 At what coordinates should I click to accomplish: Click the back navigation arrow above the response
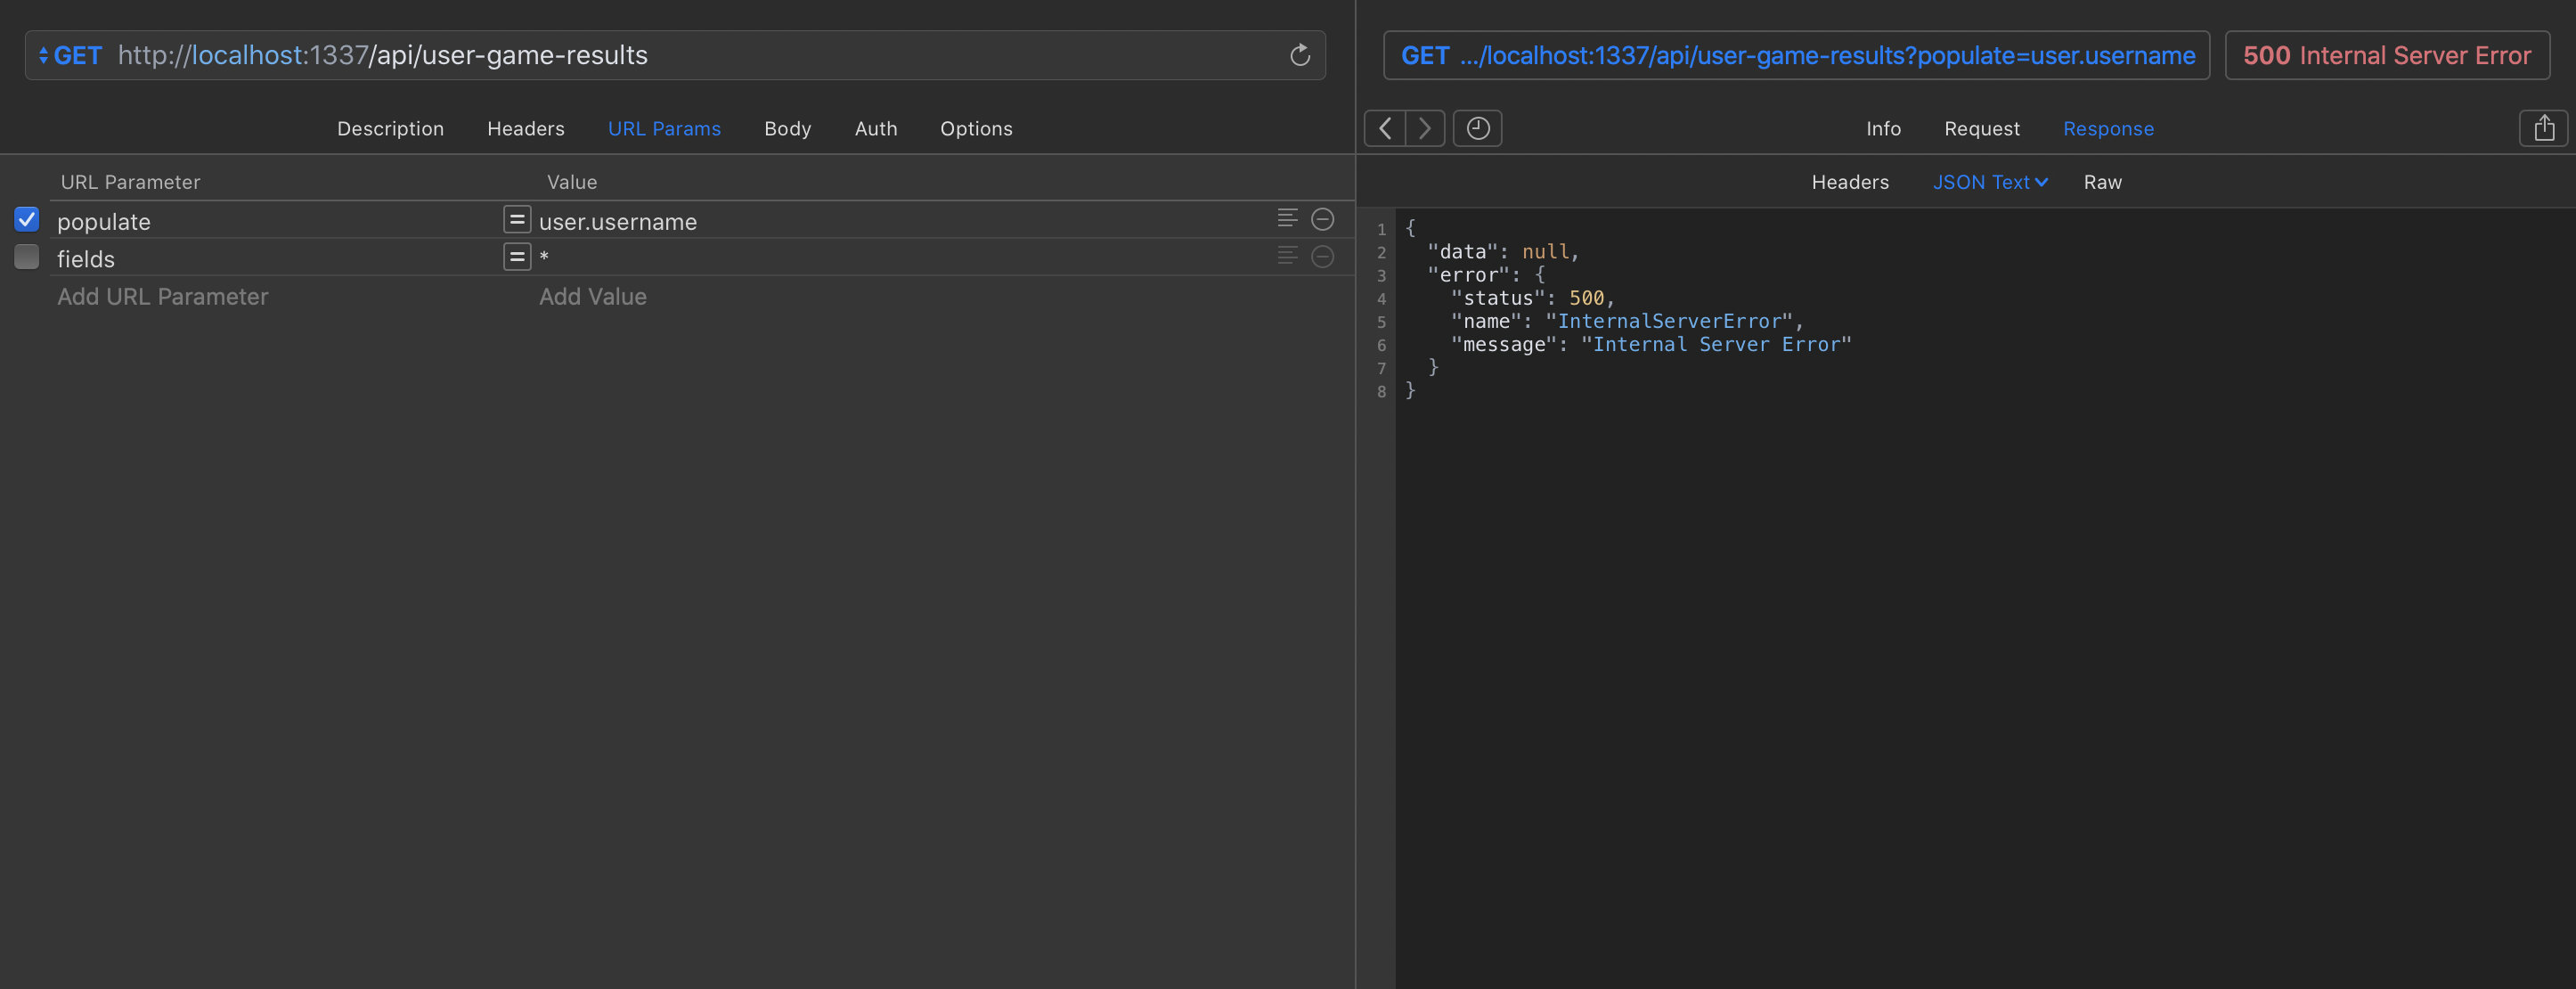point(1384,128)
